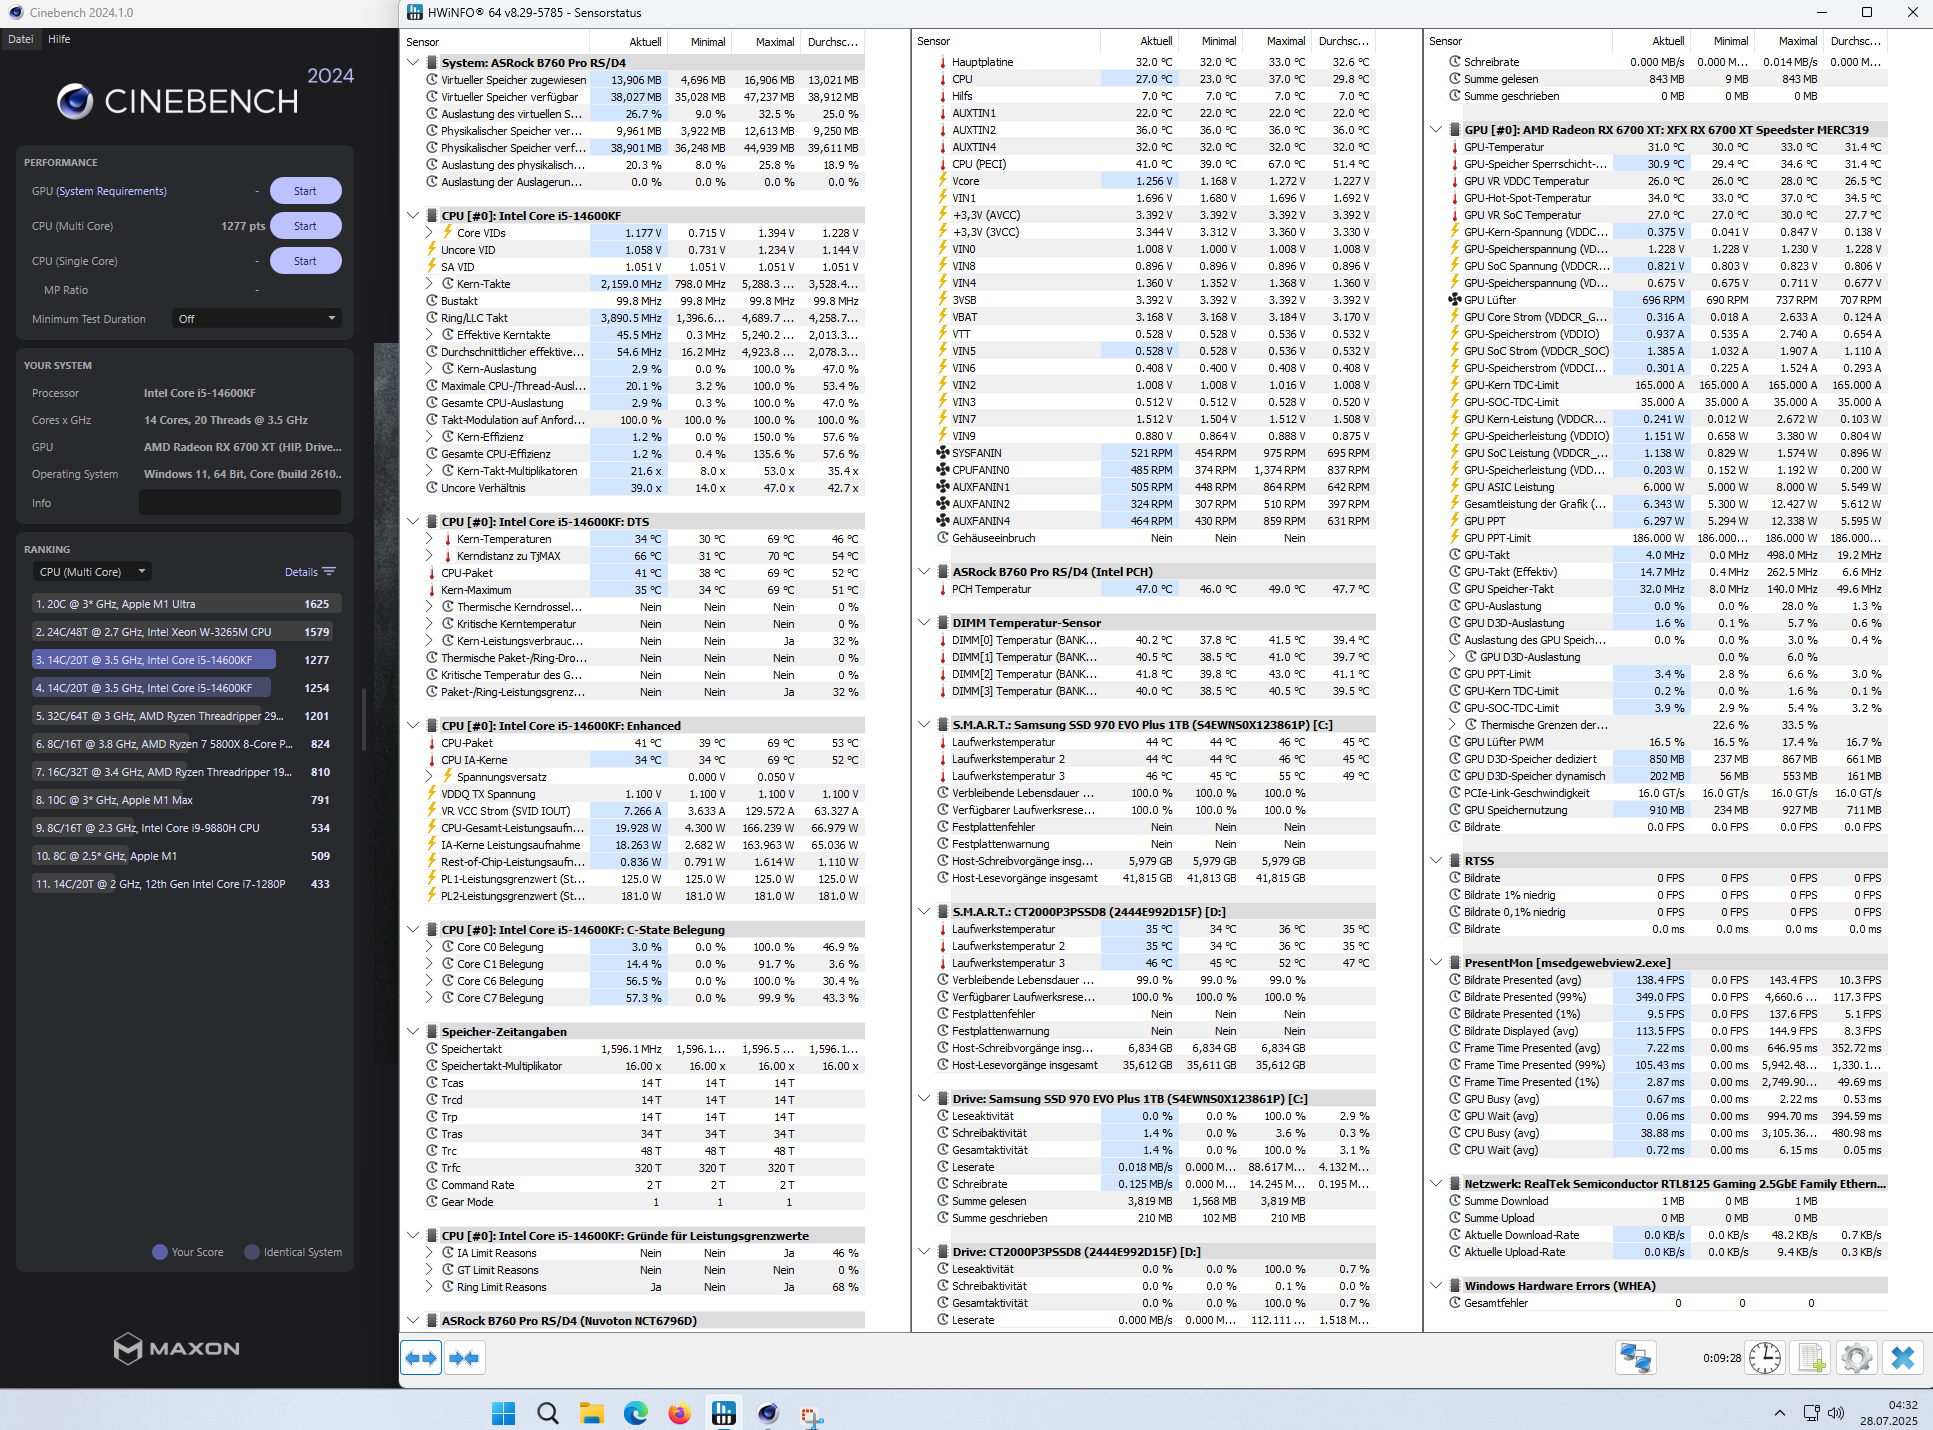
Task: Collapse the System: ASRock B760 Pro RS/D4 group
Action: (413, 62)
